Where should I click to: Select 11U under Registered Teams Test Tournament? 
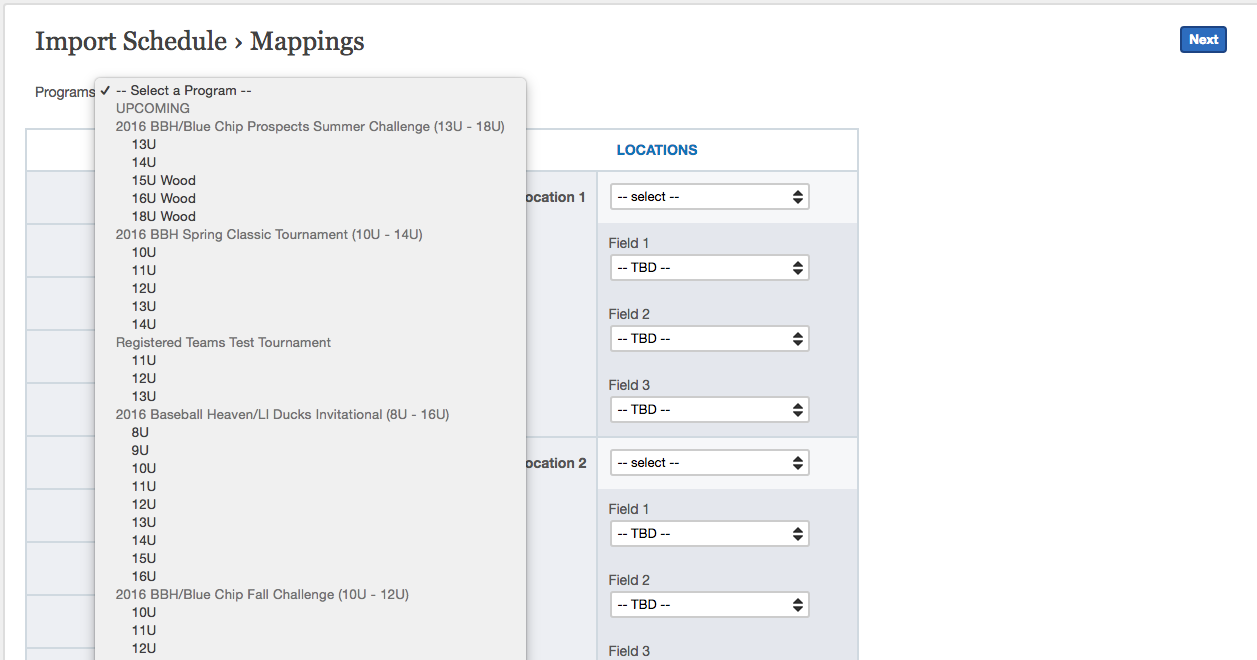310,360
